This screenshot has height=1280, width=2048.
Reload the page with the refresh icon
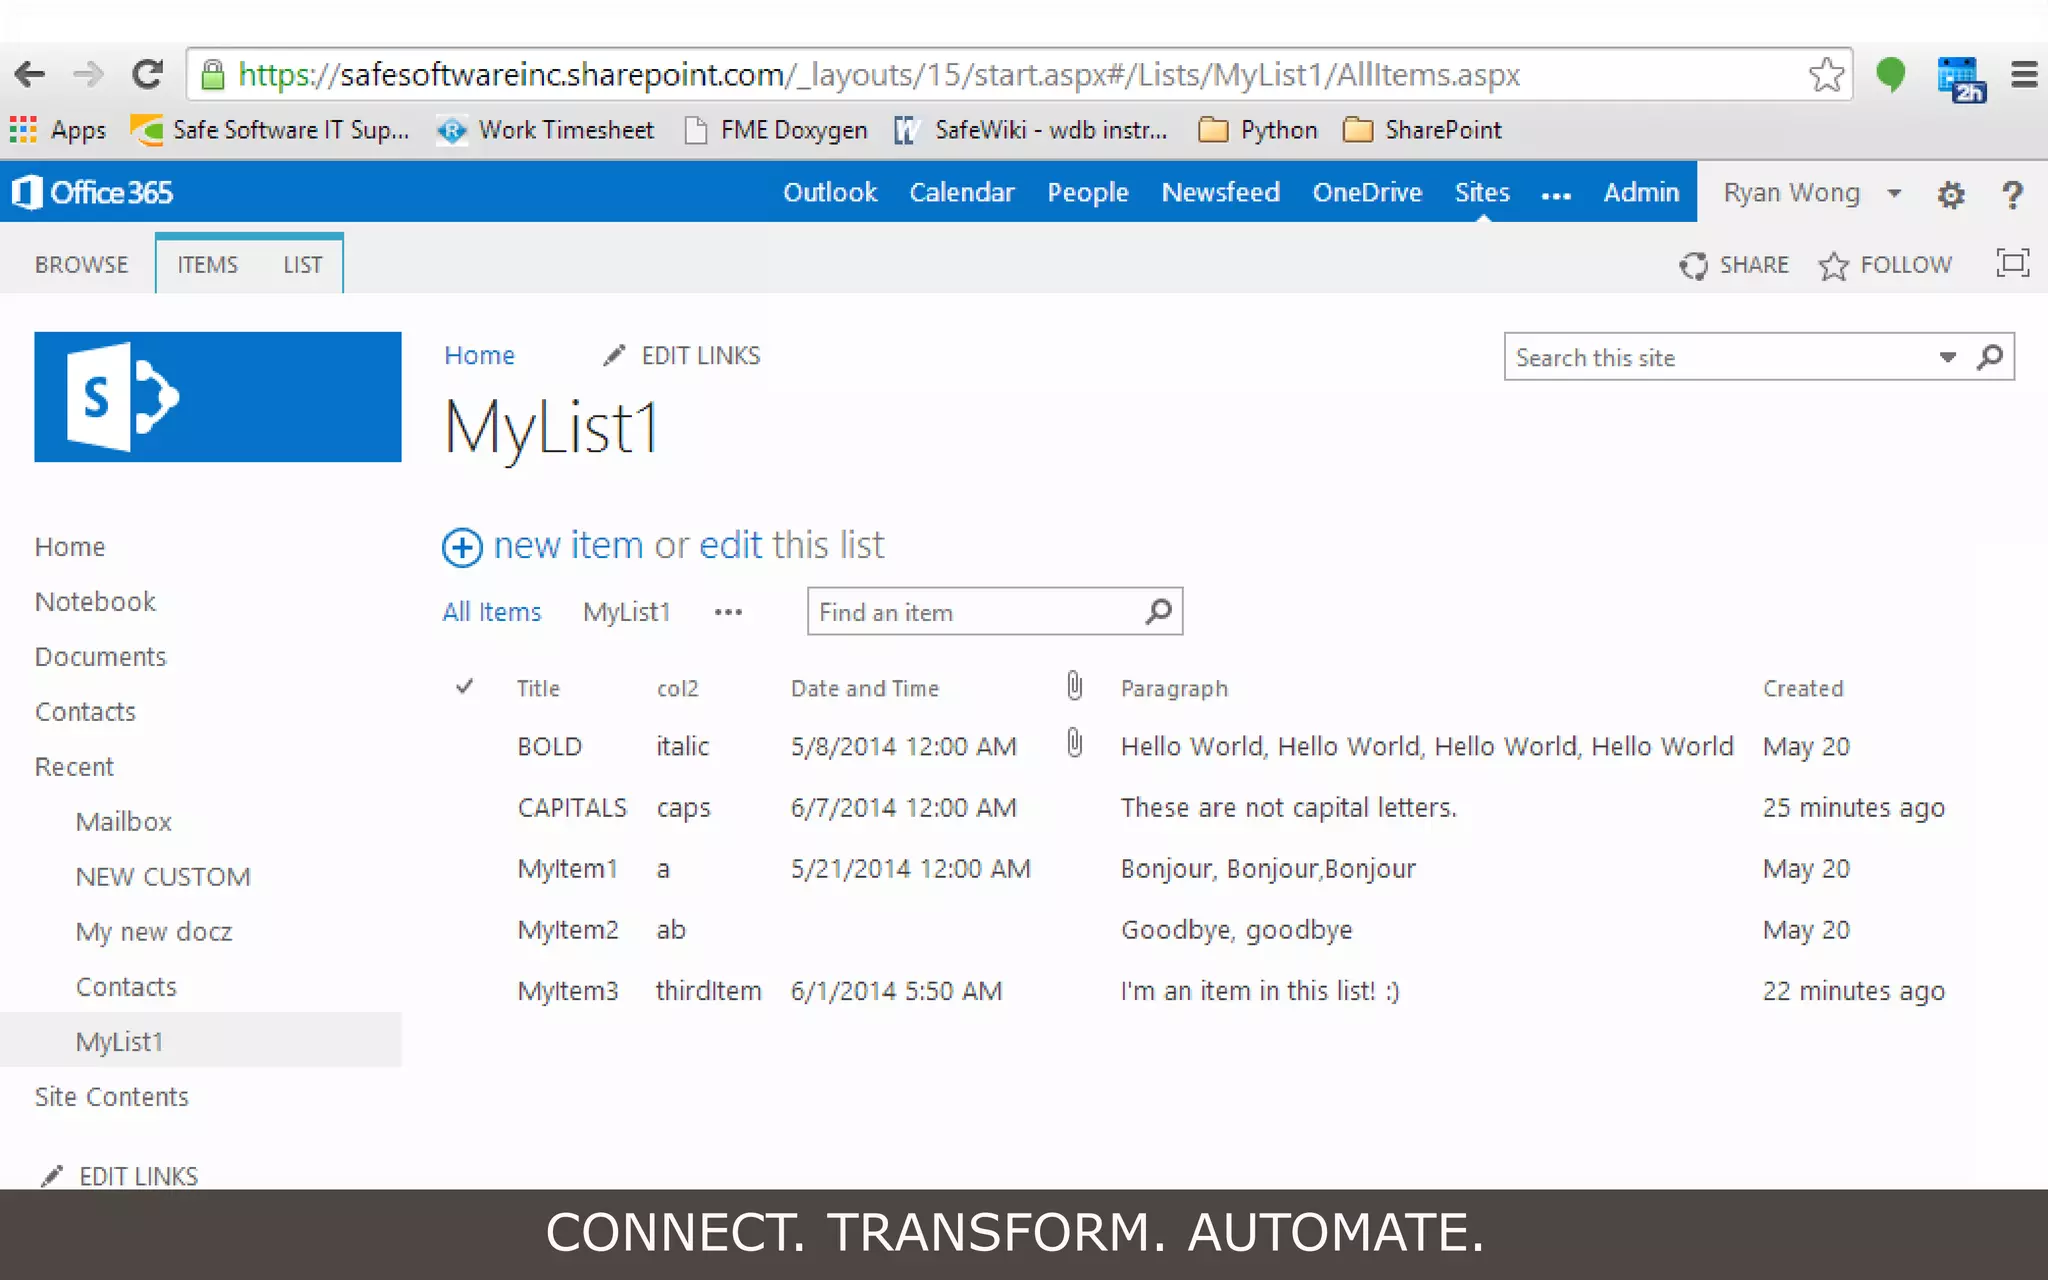[148, 74]
